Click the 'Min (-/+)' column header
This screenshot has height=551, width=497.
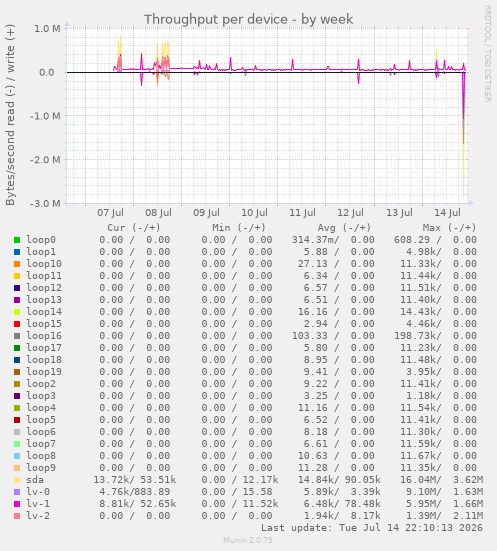(239, 228)
